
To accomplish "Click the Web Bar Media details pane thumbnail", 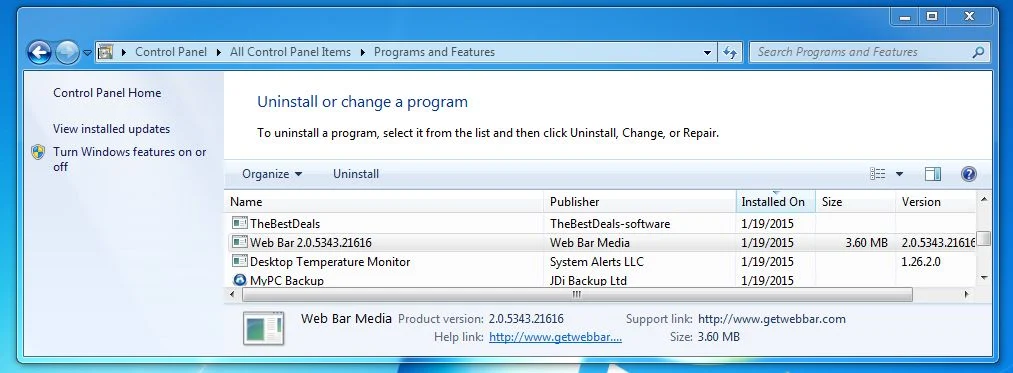I will coord(263,328).
